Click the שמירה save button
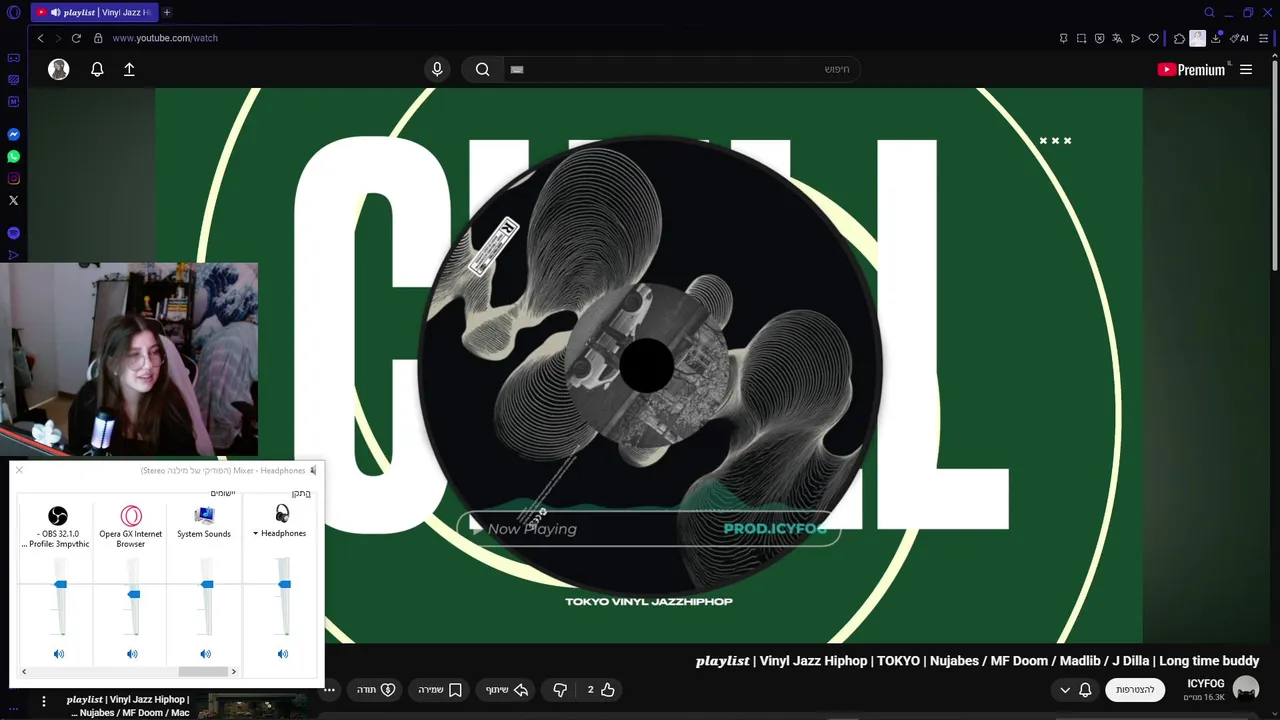 click(440, 690)
